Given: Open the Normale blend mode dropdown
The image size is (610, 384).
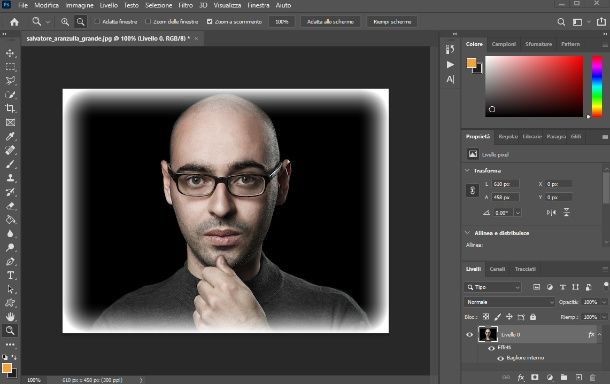Looking at the screenshot, I should tap(509, 302).
